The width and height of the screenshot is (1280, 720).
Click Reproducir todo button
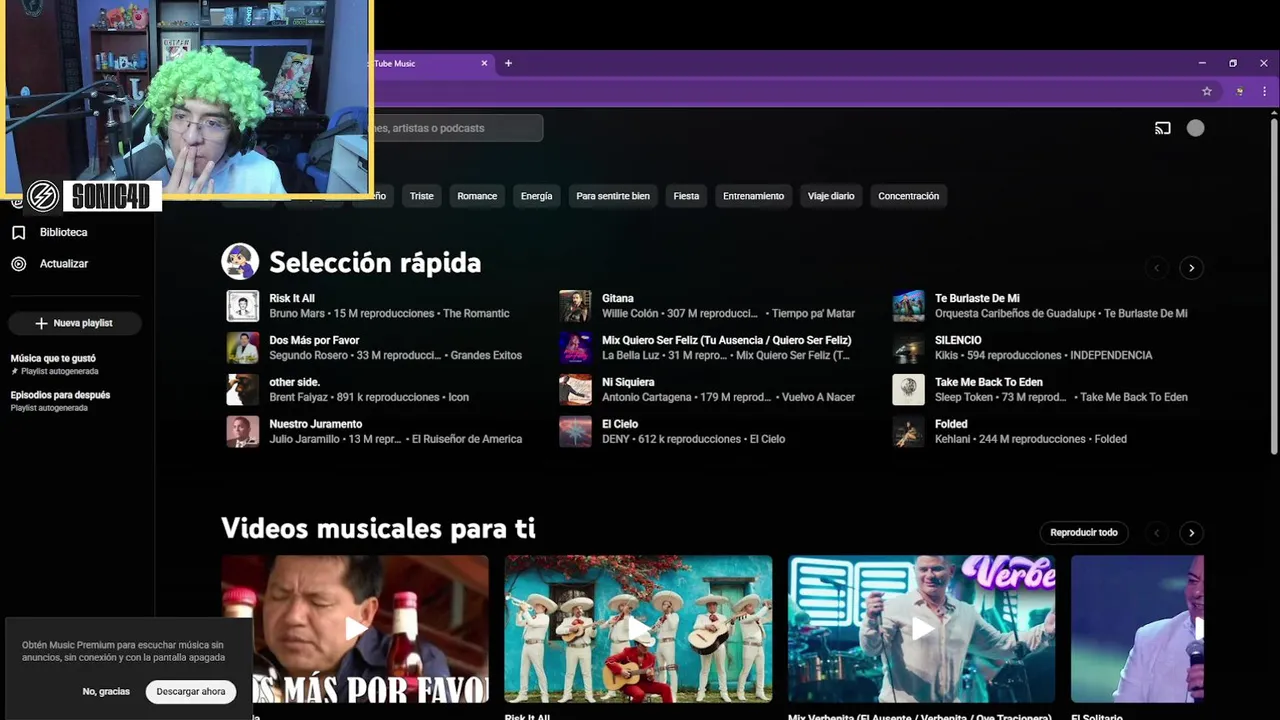click(1084, 533)
